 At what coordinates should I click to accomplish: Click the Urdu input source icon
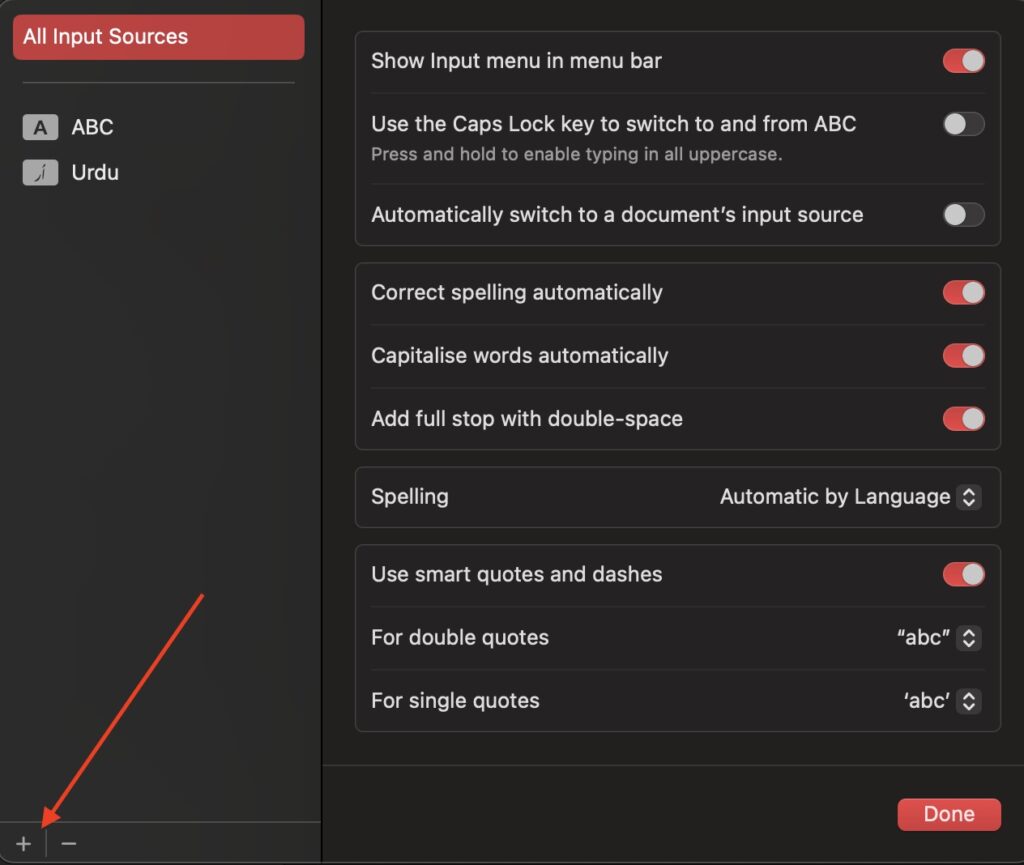[39, 172]
